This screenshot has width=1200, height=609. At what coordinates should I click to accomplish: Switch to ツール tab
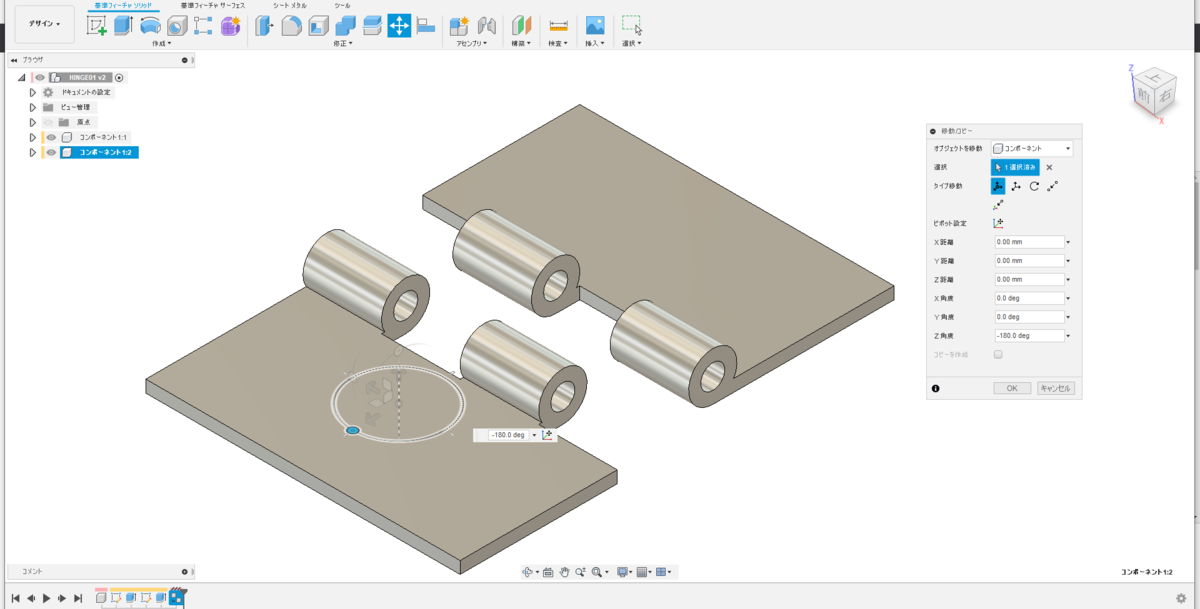[x=342, y=5]
